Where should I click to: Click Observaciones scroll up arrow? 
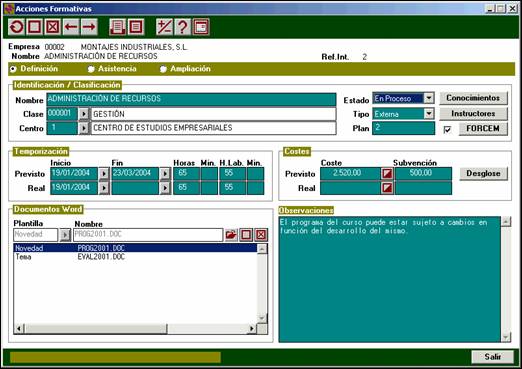click(x=506, y=221)
